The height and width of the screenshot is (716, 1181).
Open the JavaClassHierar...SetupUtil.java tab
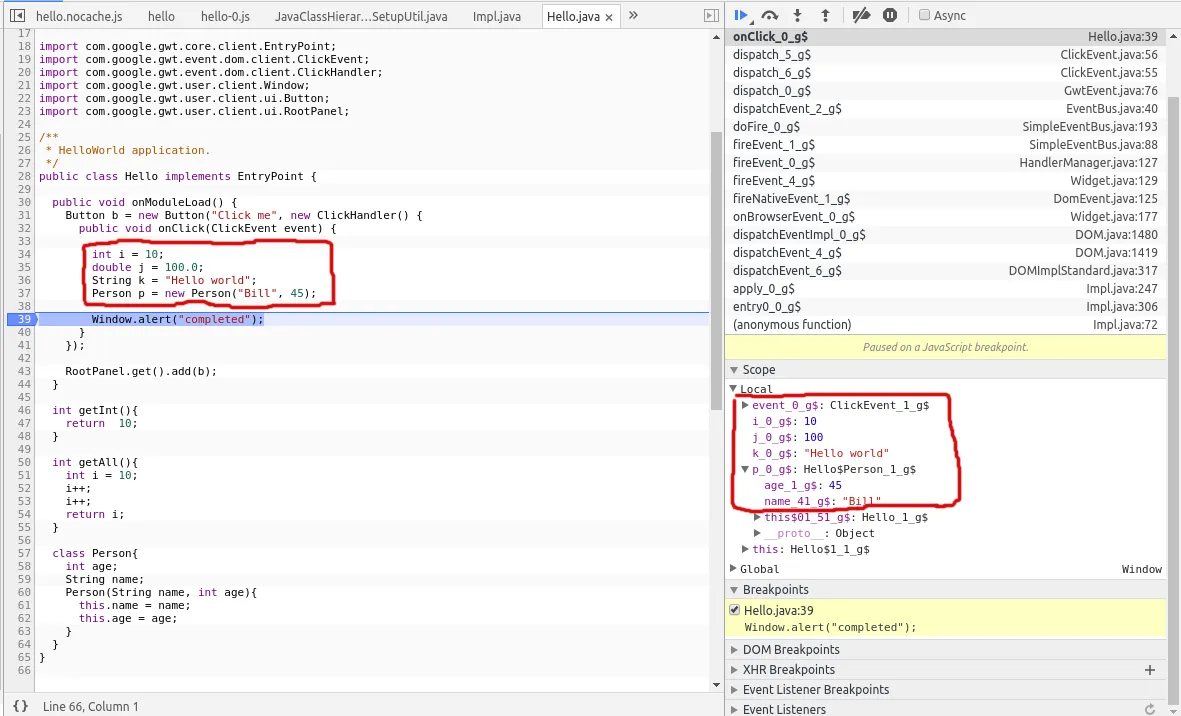pyautogui.click(x=361, y=16)
